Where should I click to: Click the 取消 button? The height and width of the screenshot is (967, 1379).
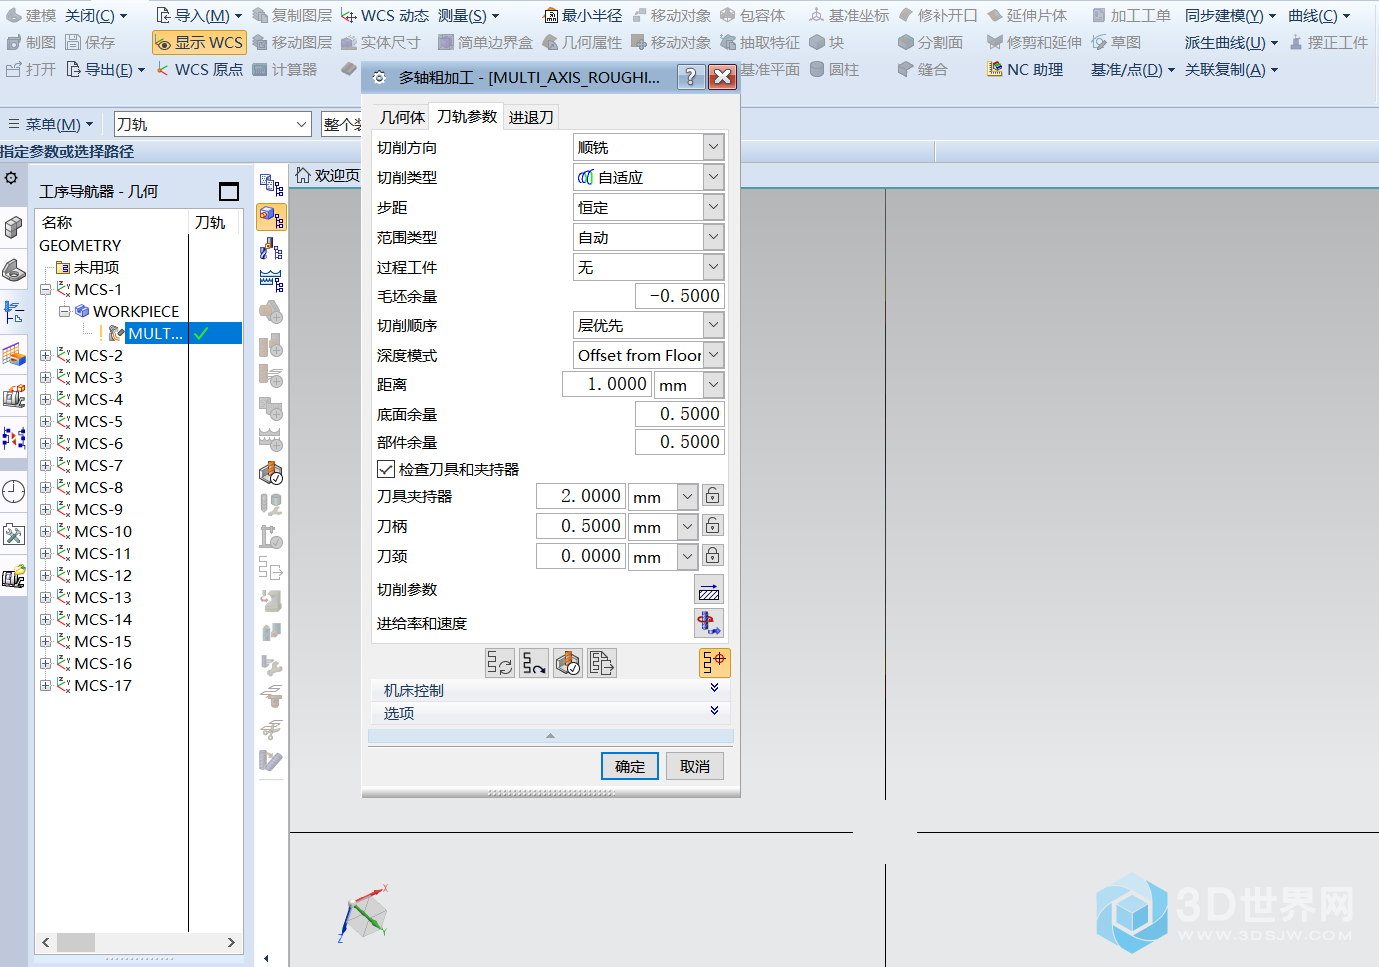click(695, 766)
